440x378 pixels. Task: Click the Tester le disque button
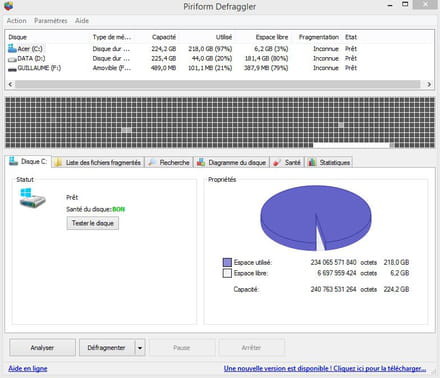point(93,223)
